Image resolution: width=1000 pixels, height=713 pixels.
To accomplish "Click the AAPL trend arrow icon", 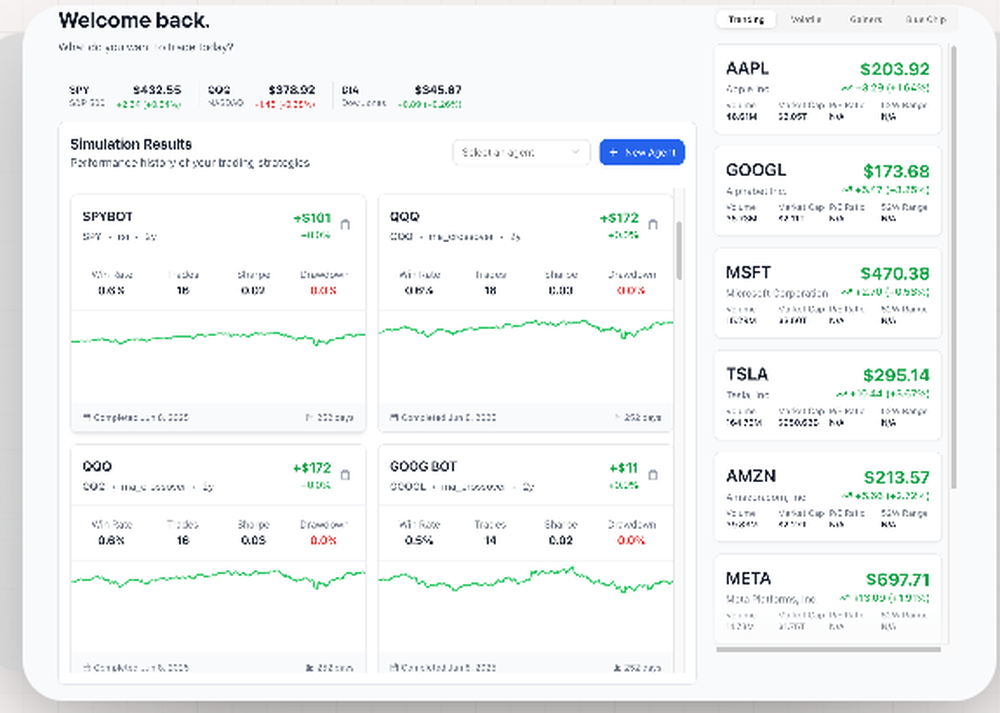I will [x=846, y=87].
